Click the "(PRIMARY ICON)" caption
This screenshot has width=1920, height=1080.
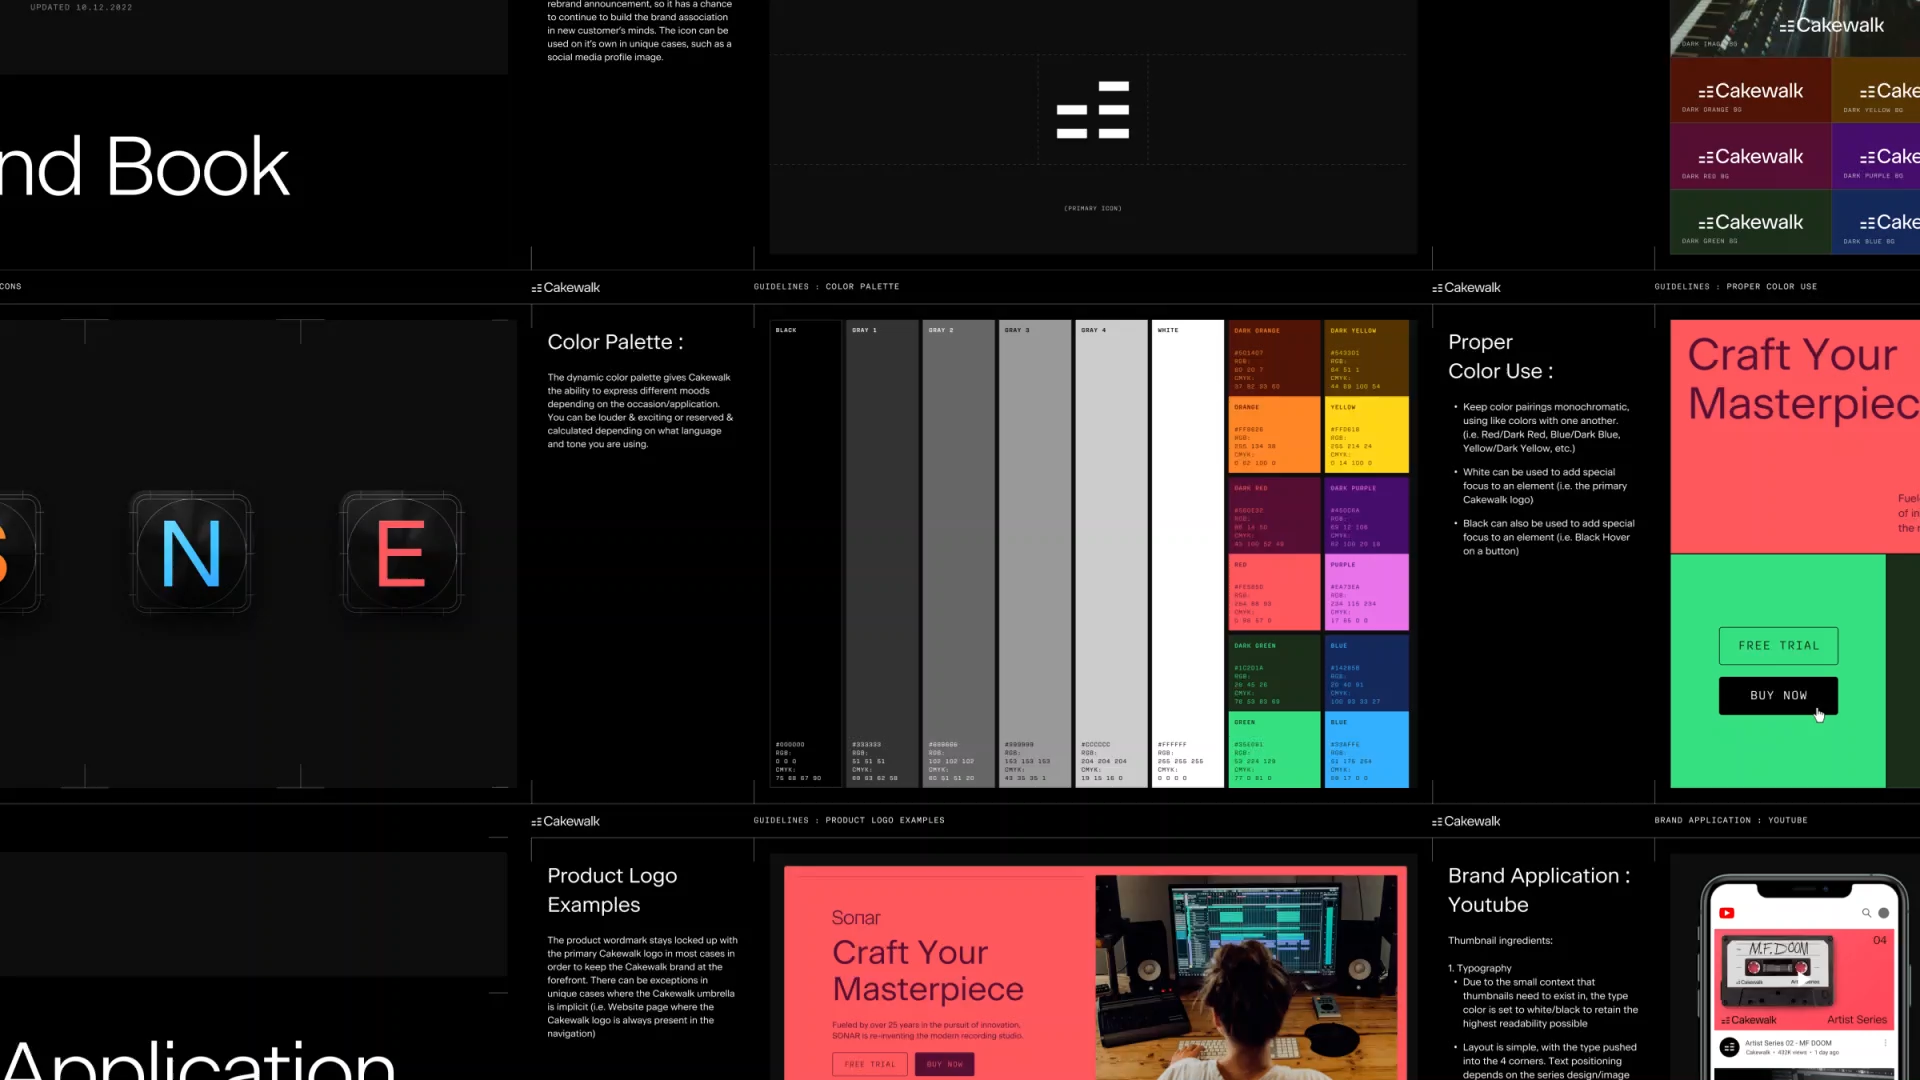(1092, 209)
